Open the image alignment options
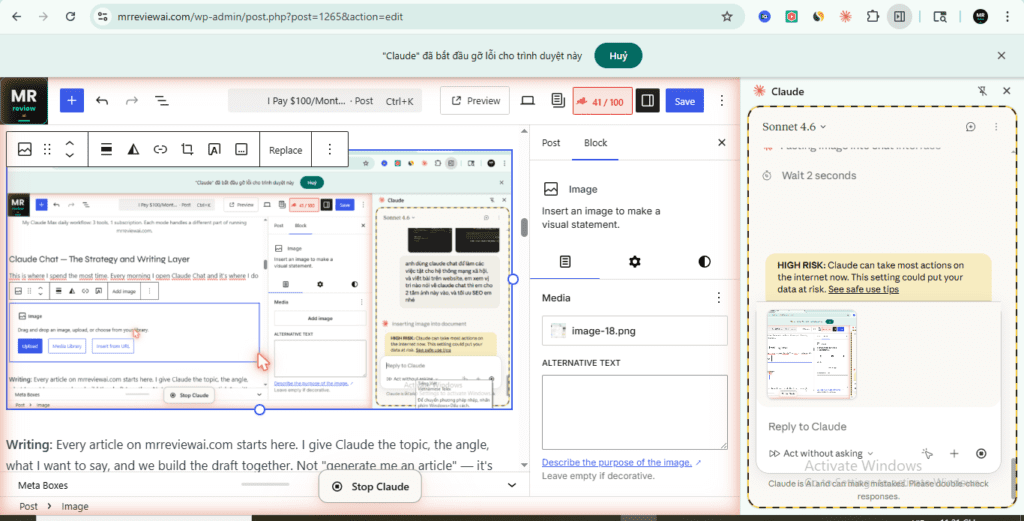The image size is (1024, 521). (x=106, y=150)
